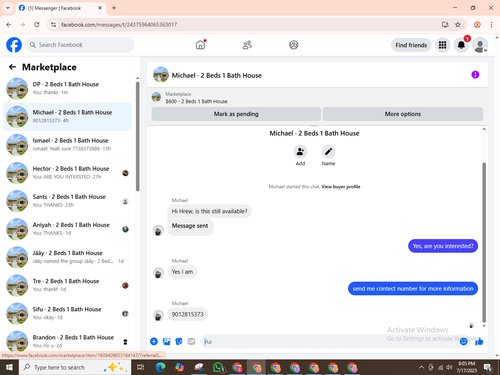Open Brandon - 2 Beds 1 Bath House chat
Screen dimensions: 500x375
(67, 341)
